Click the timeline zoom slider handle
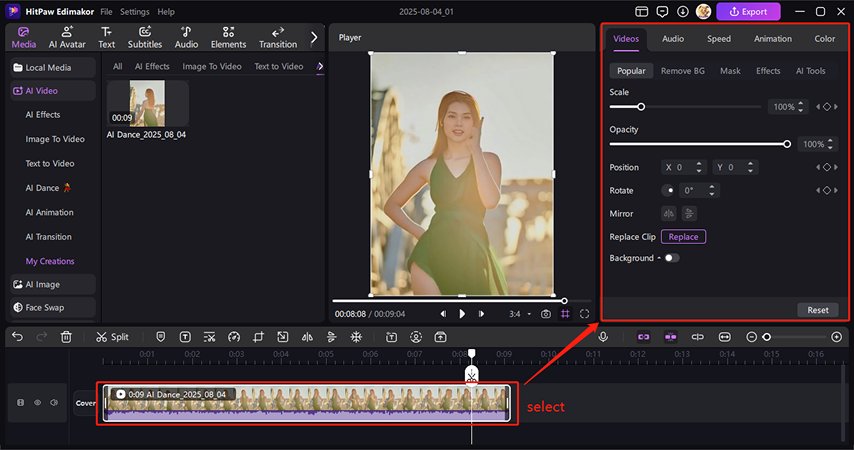 [767, 337]
